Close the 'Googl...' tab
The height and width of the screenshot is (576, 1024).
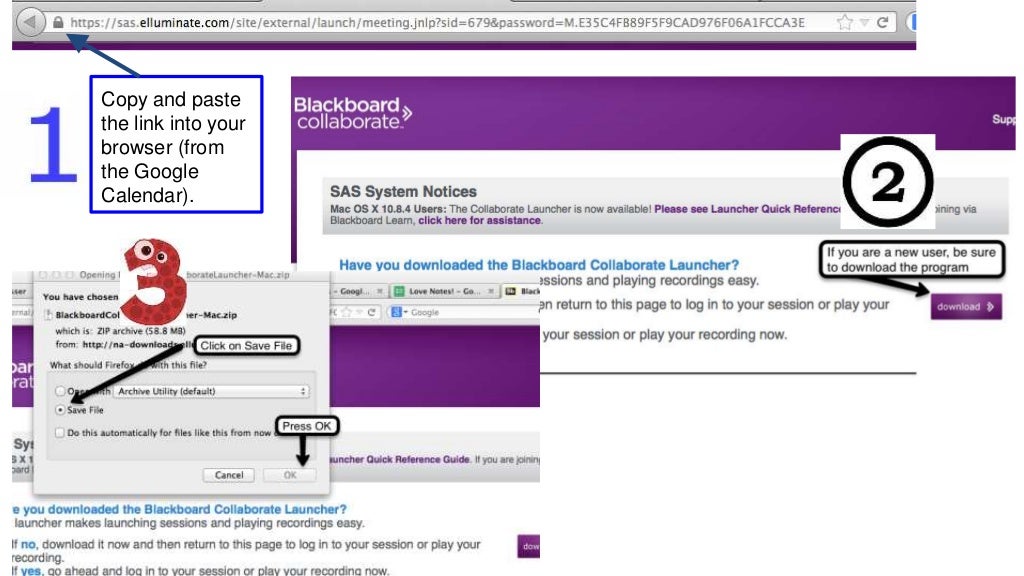(x=379, y=291)
